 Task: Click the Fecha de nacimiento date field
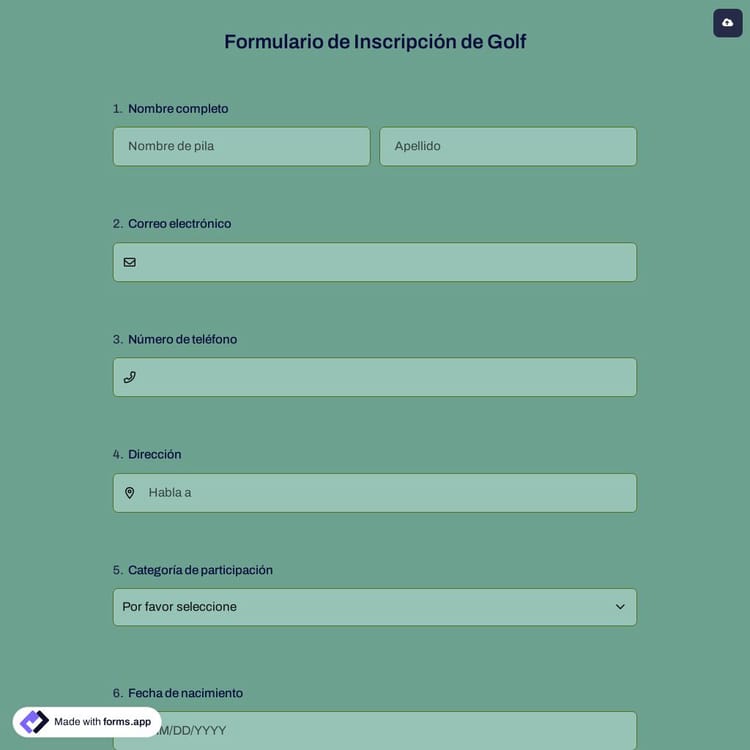coord(400,730)
